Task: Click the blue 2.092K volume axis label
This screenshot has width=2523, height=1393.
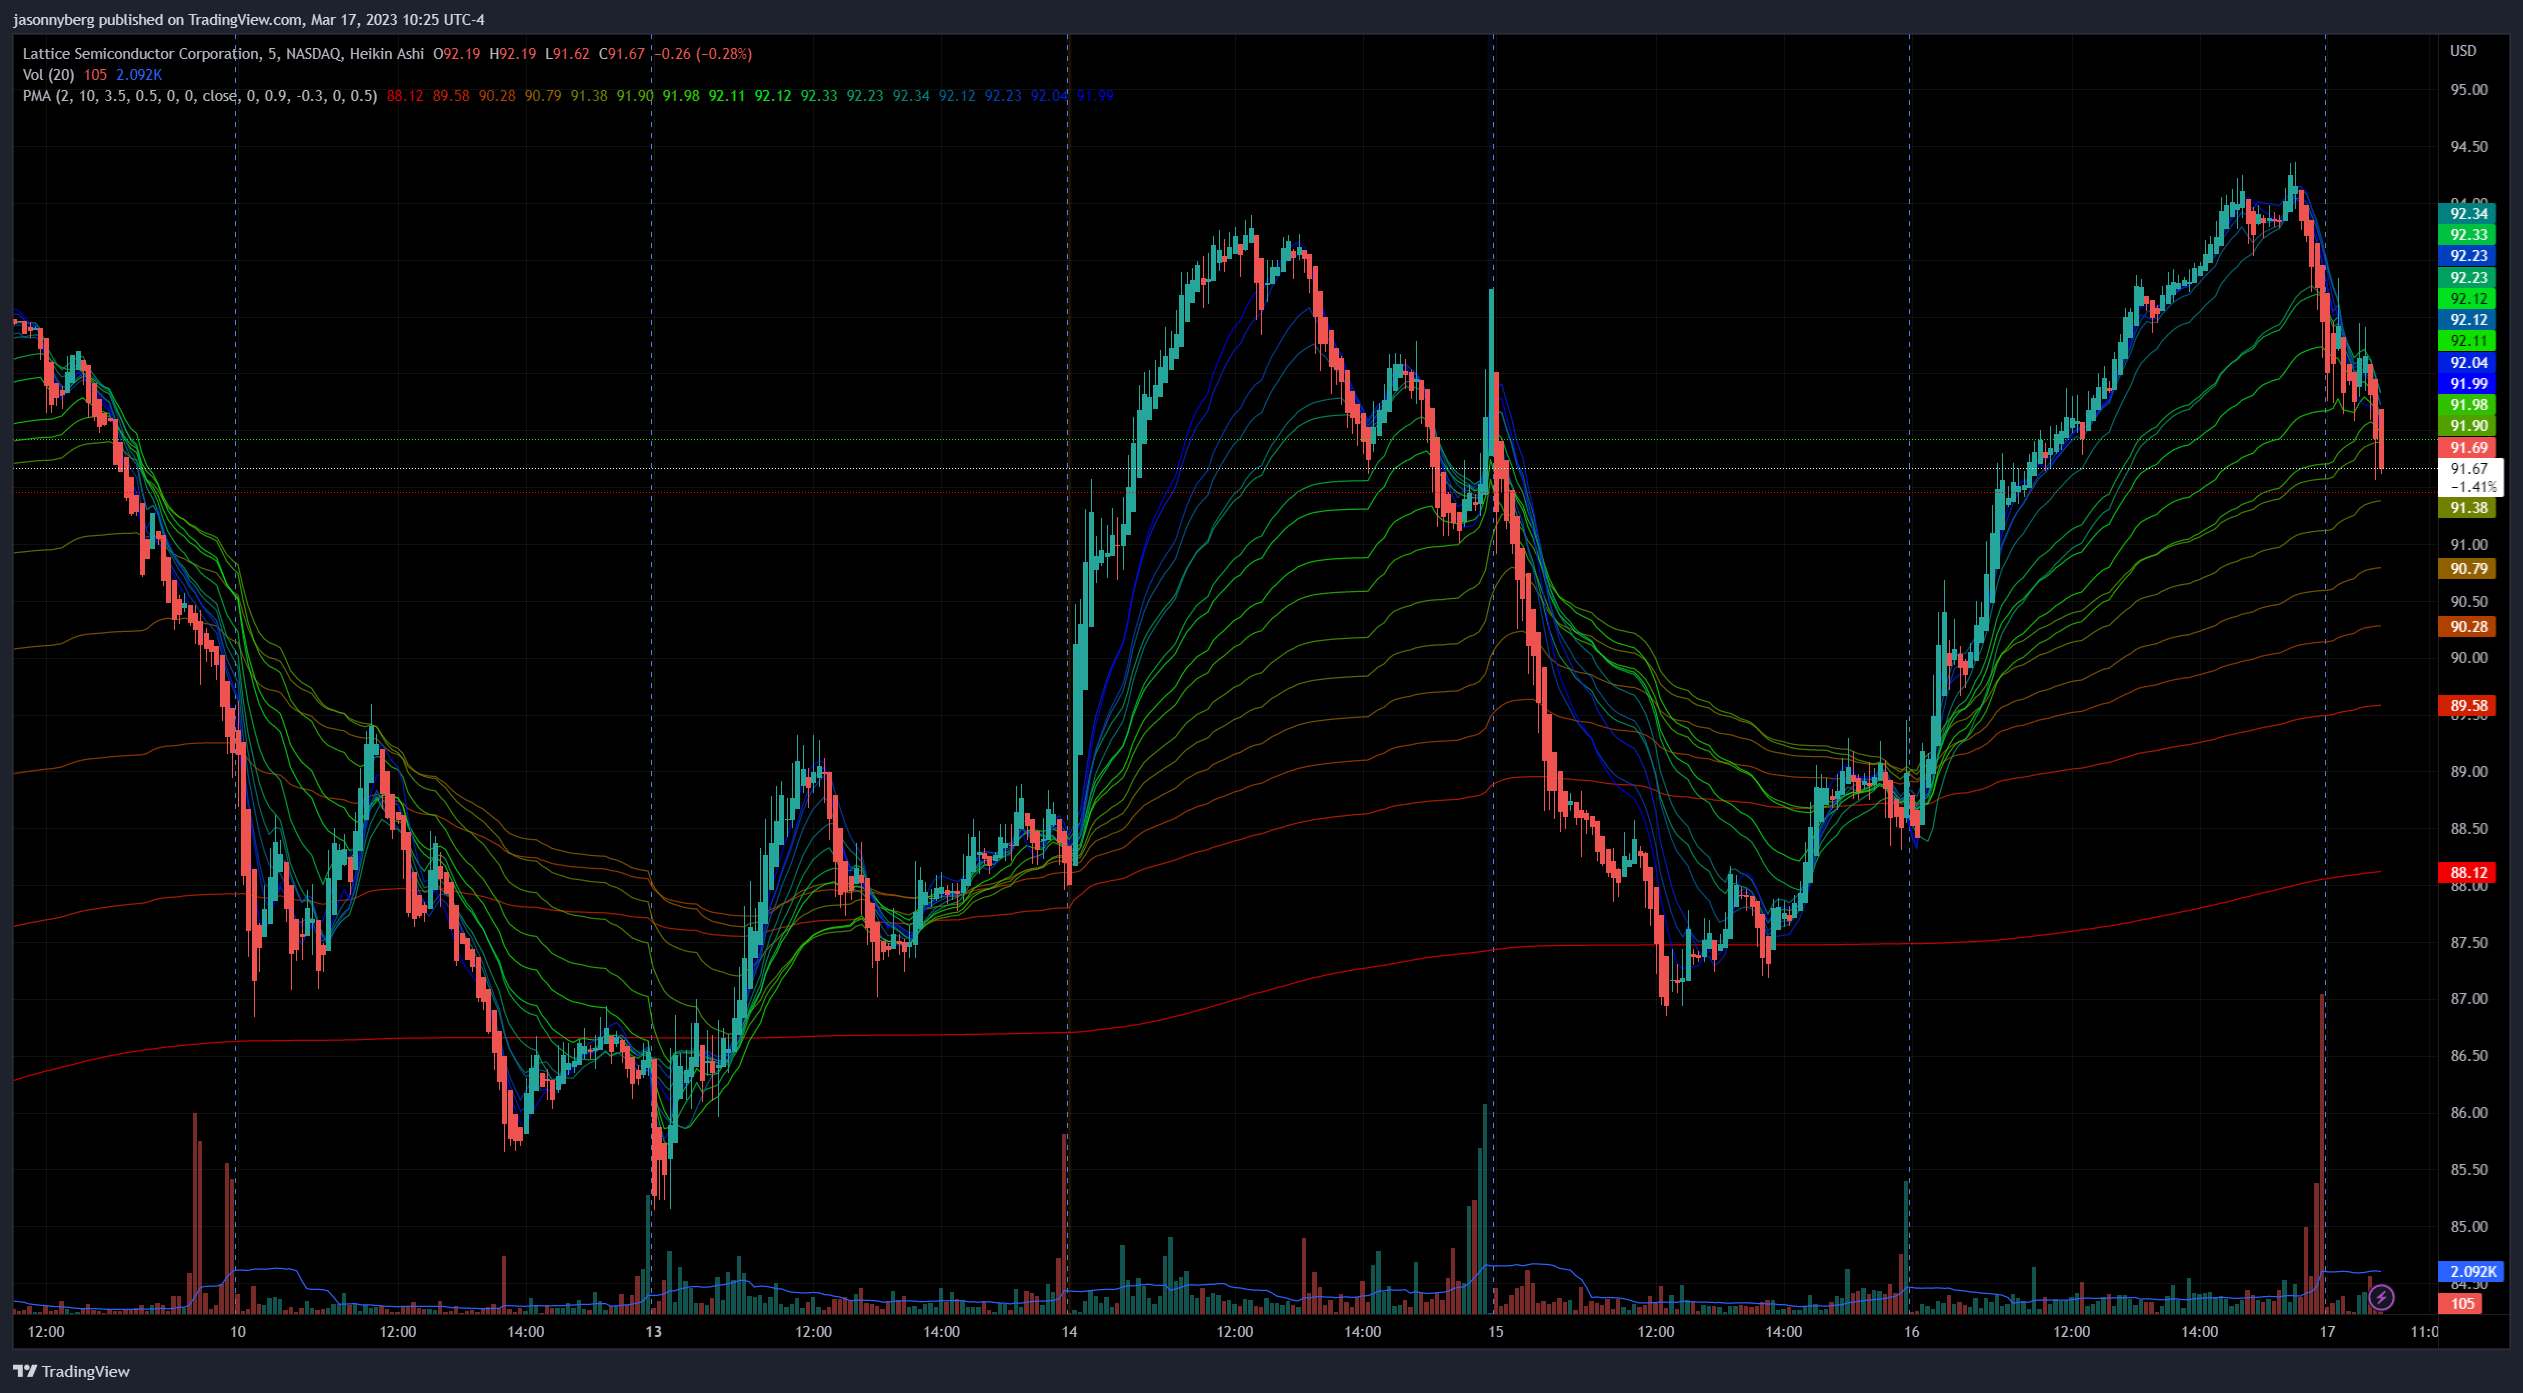Action: coord(2470,1272)
